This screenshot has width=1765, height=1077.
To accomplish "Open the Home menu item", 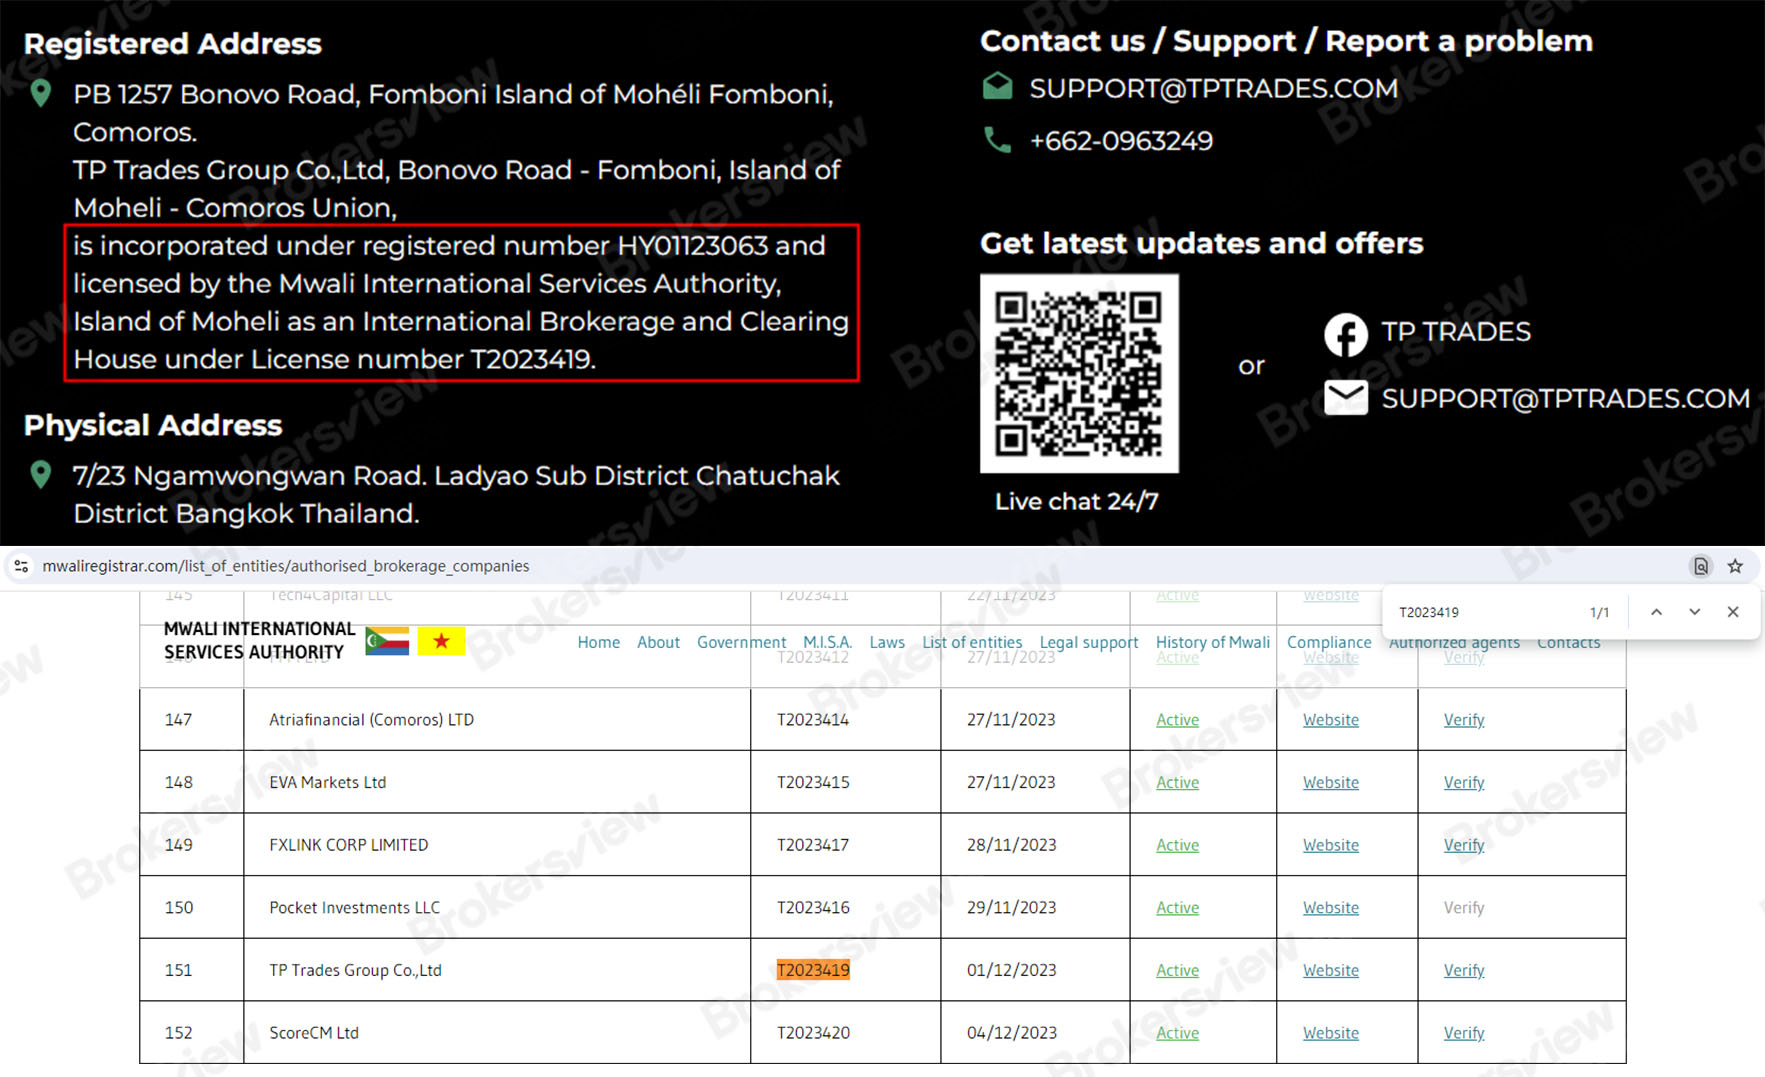I will pos(598,642).
